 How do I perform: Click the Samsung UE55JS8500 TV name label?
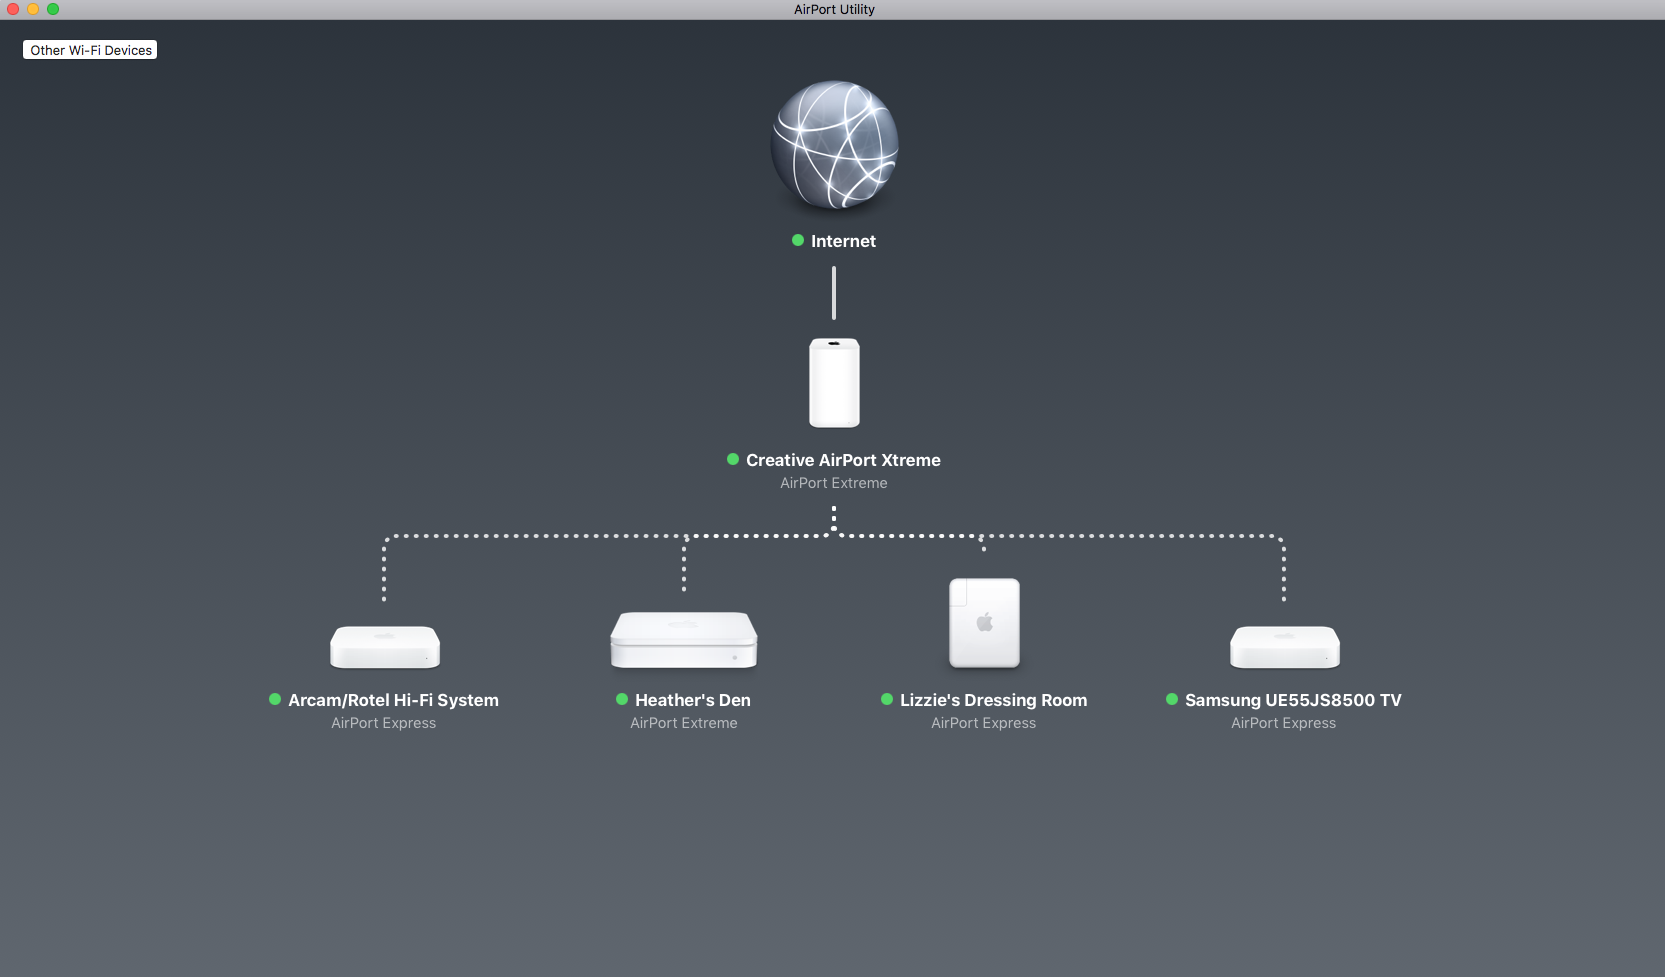pyautogui.click(x=1293, y=700)
